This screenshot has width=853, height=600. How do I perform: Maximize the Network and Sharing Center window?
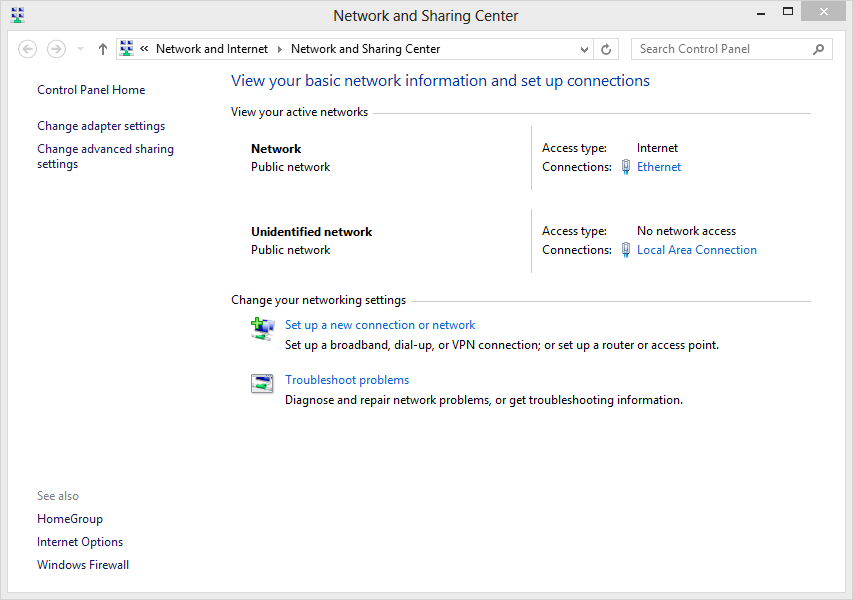click(788, 11)
